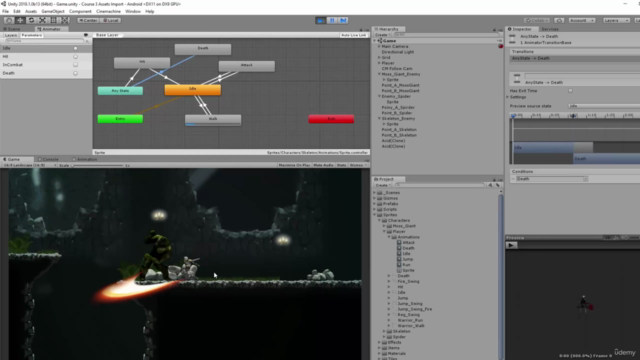Toggle the Hit trigger parameter
This screenshot has height=360, width=640.
(76, 56)
